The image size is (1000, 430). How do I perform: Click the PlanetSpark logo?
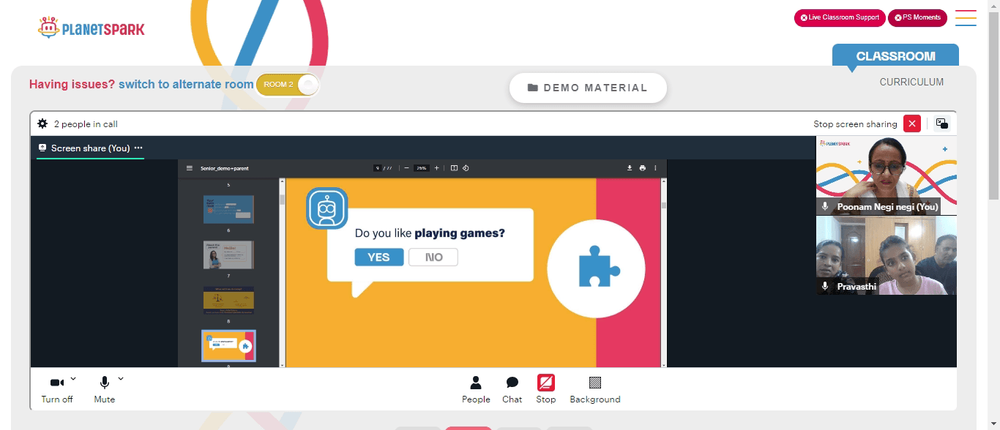pyautogui.click(x=91, y=28)
